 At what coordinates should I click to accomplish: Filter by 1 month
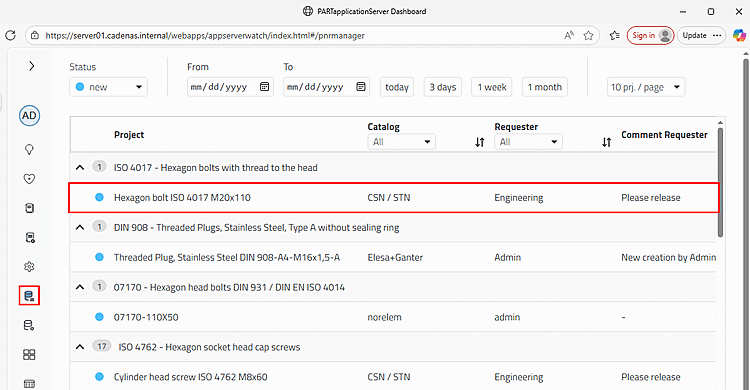click(545, 87)
